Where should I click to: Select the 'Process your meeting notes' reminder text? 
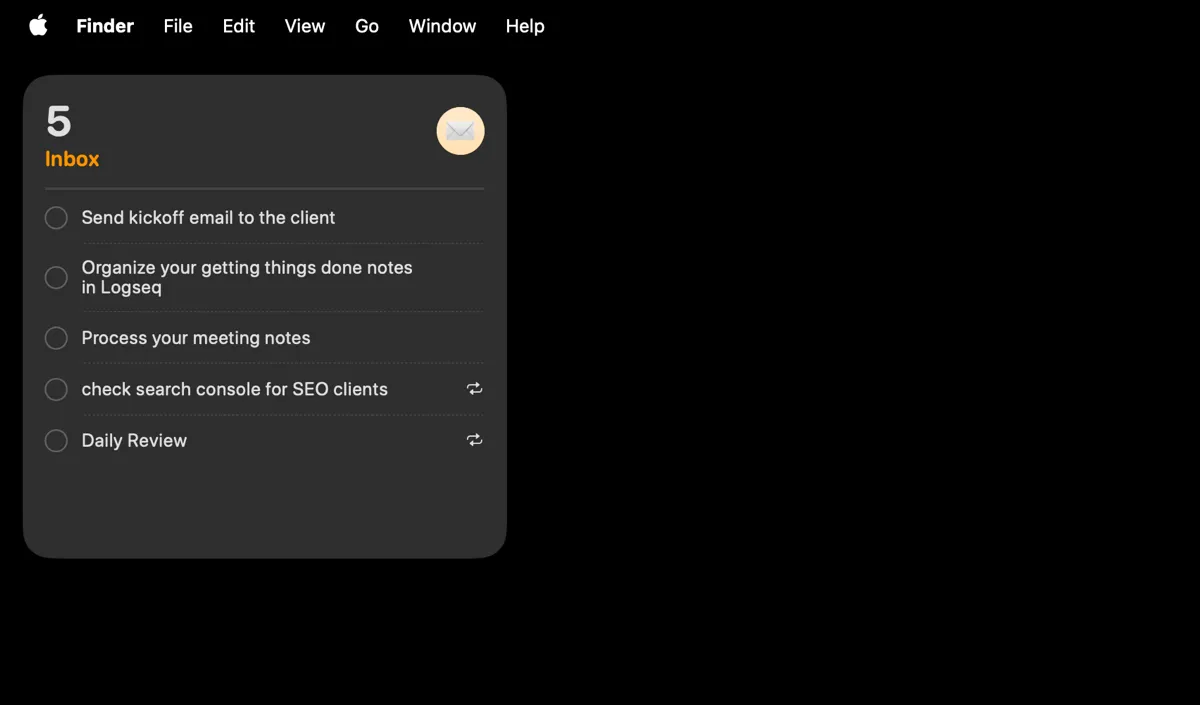tap(196, 338)
